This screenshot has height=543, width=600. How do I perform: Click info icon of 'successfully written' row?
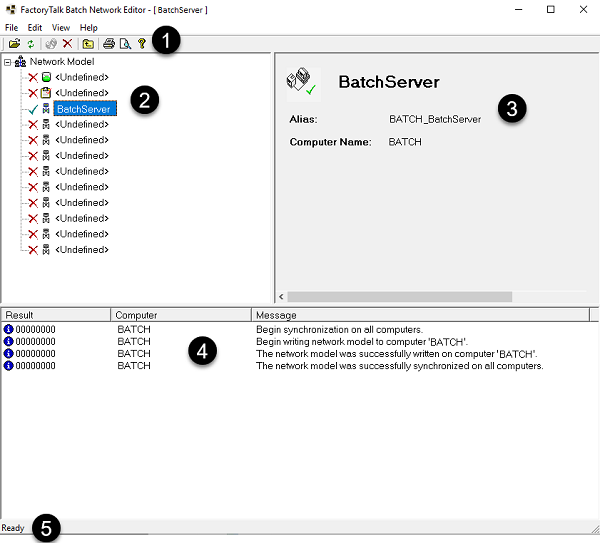(x=8, y=354)
